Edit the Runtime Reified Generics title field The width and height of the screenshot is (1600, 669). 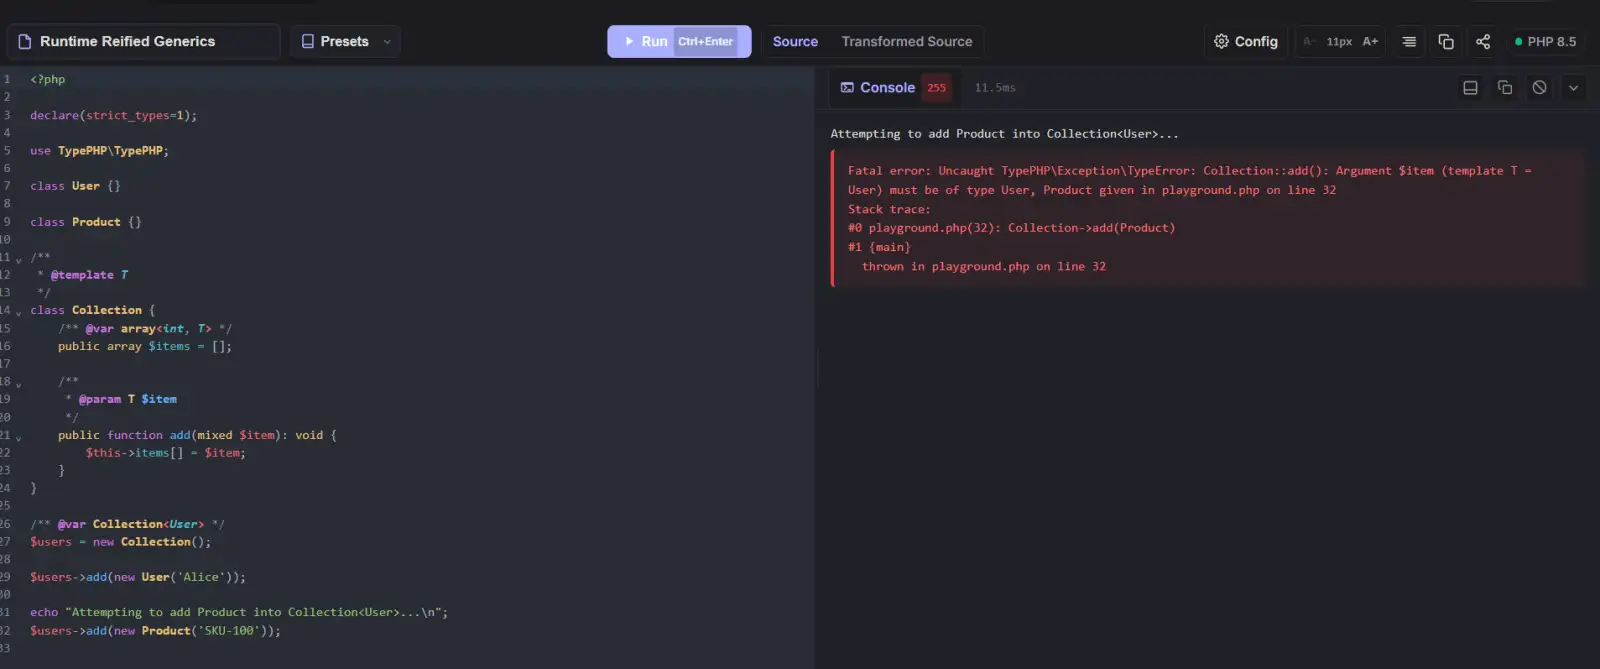[x=144, y=41]
